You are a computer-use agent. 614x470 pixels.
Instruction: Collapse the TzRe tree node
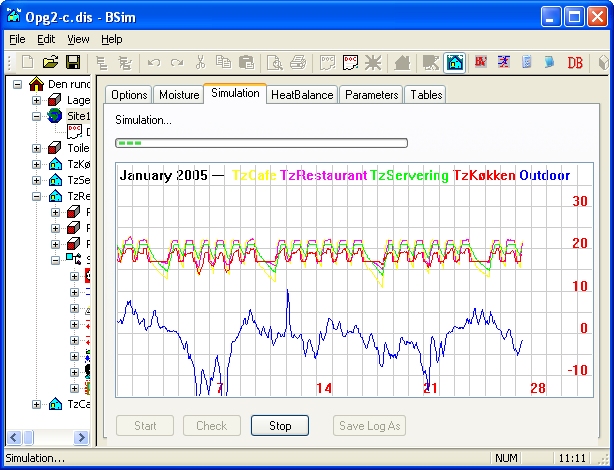point(36,196)
